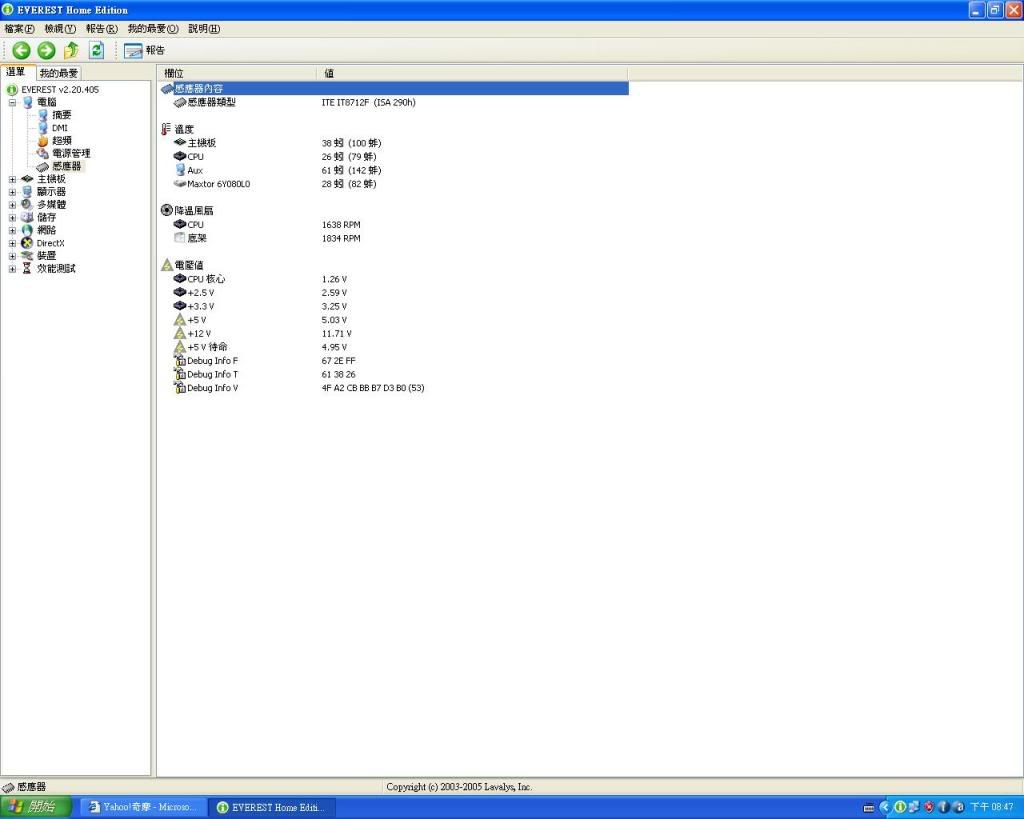
Task: Click the green Forward arrow toolbar icon
Action: pyautogui.click(x=46, y=50)
